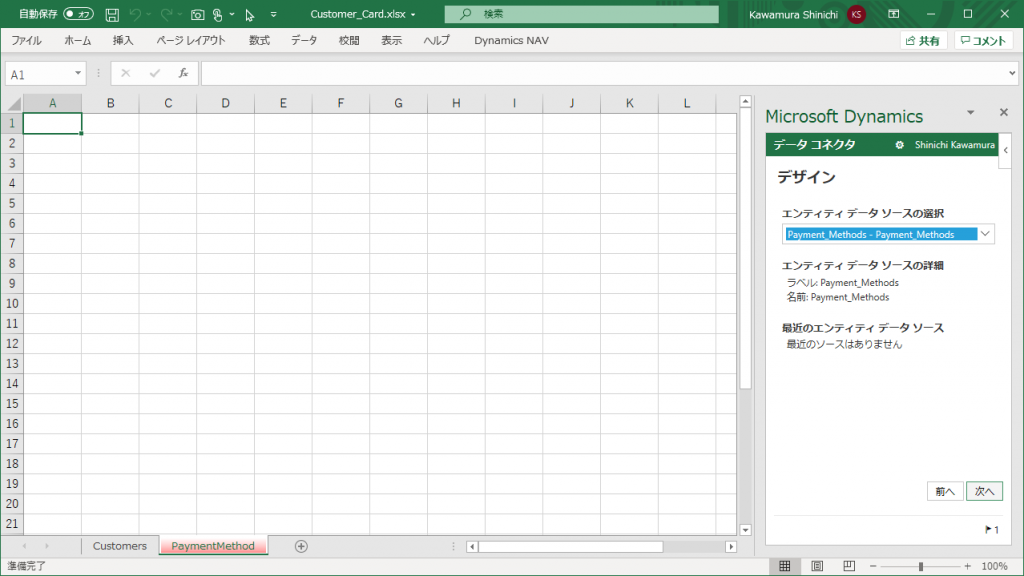The width and height of the screenshot is (1024, 576).
Task: Select column D header
Action: (x=225, y=103)
